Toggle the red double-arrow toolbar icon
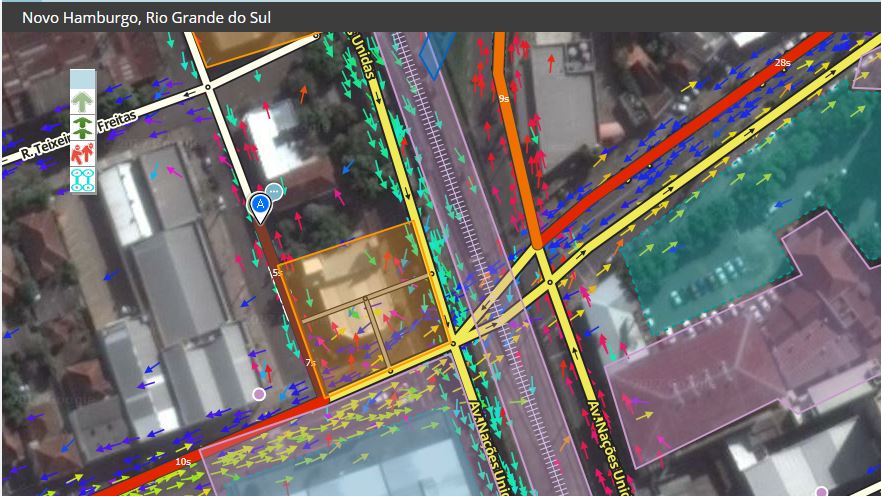Image resolution: width=881 pixels, height=496 pixels. 82,153
